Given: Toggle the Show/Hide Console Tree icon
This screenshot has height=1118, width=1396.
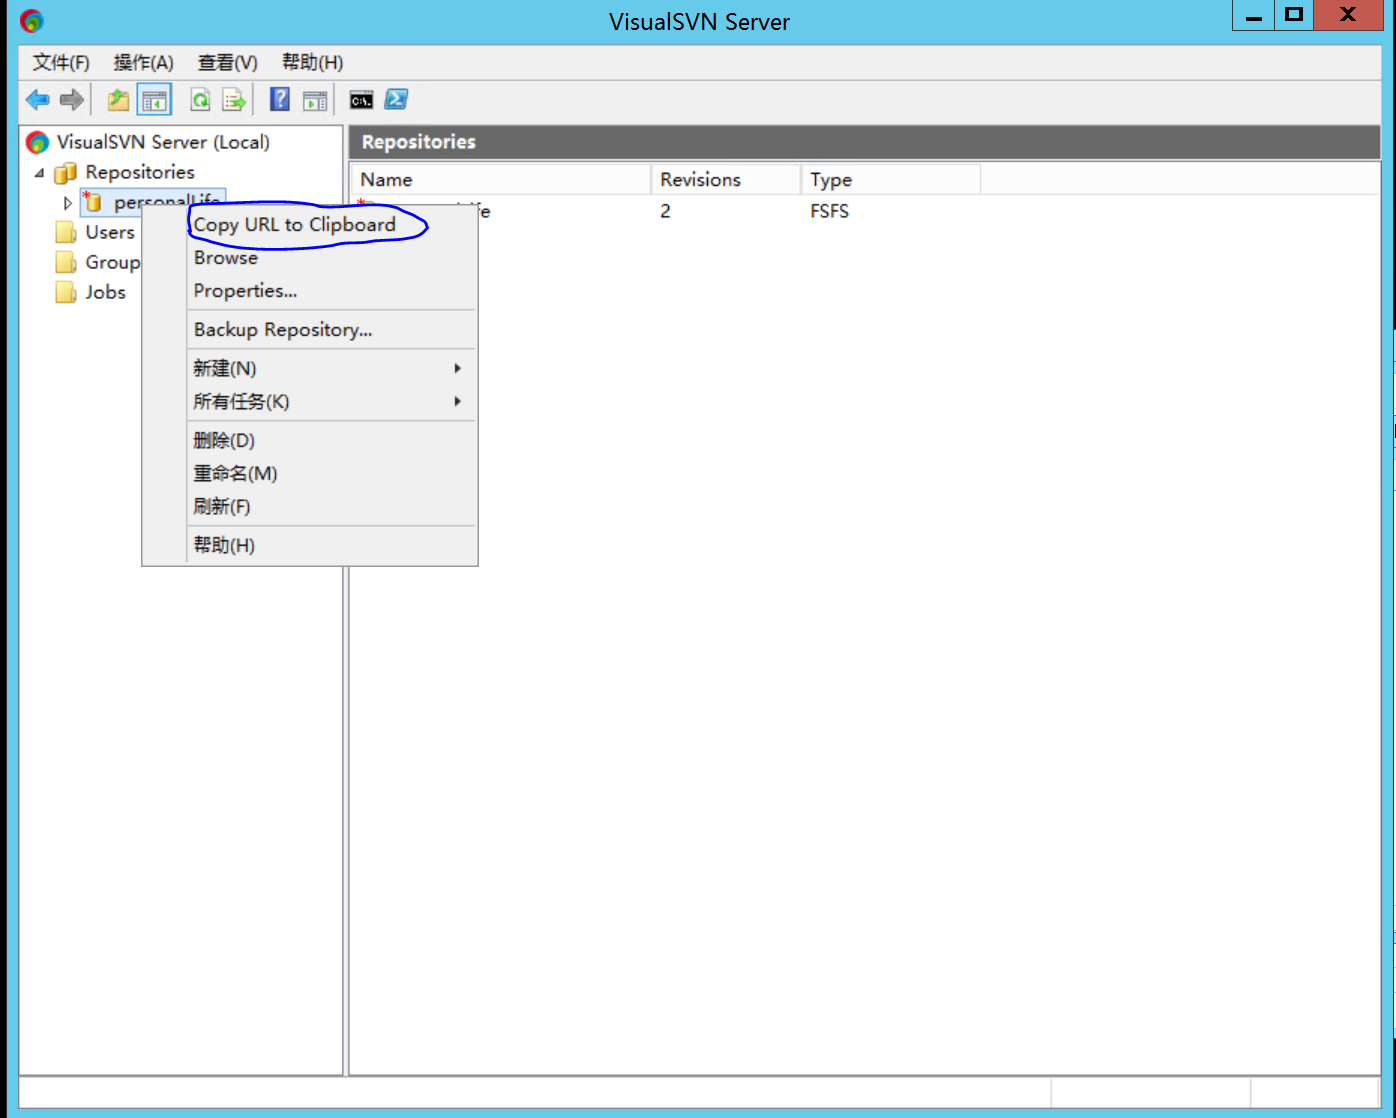Looking at the screenshot, I should pyautogui.click(x=154, y=100).
